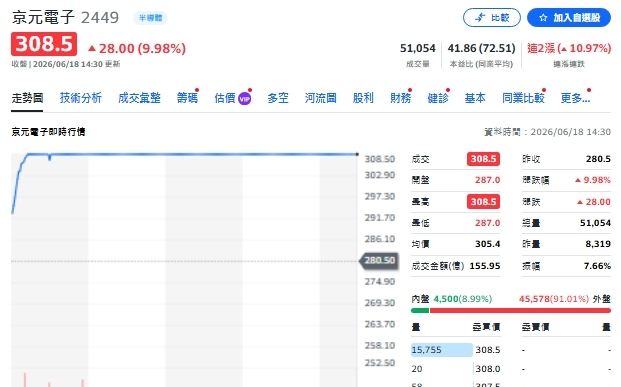This screenshot has height=387, width=621.
Task: Click the purple VIP badge icon
Action: point(244,99)
